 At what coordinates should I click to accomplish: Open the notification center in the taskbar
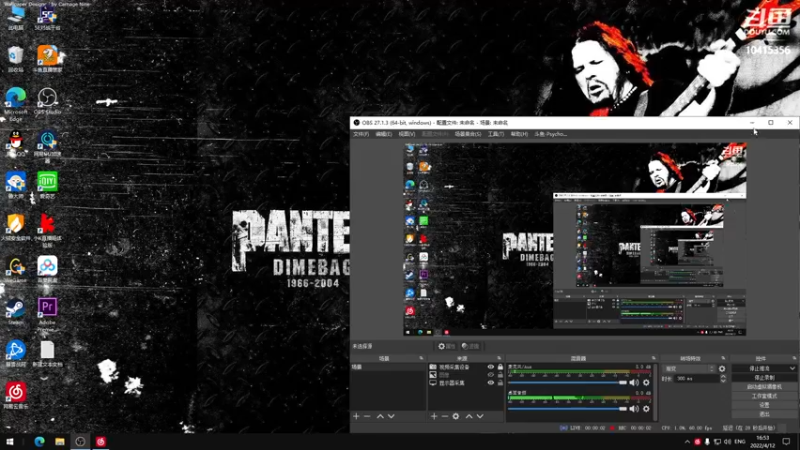pos(786,441)
